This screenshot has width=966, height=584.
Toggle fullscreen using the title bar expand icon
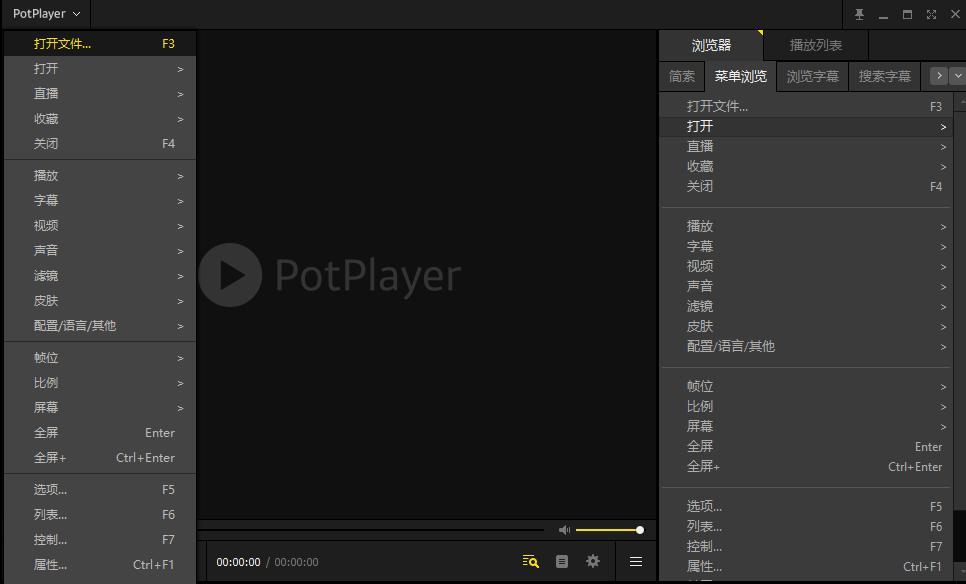coord(932,14)
